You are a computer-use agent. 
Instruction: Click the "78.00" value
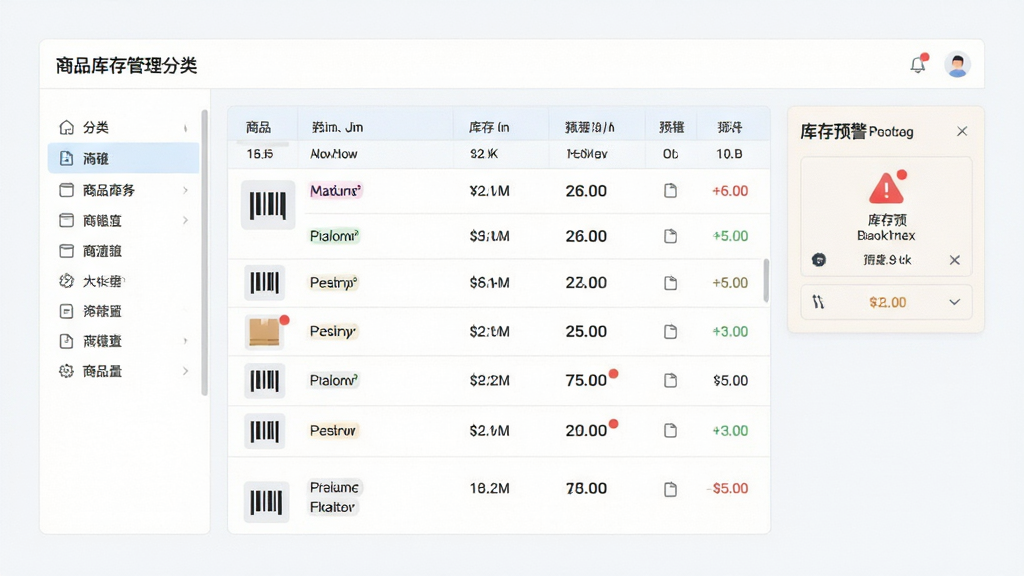[586, 488]
